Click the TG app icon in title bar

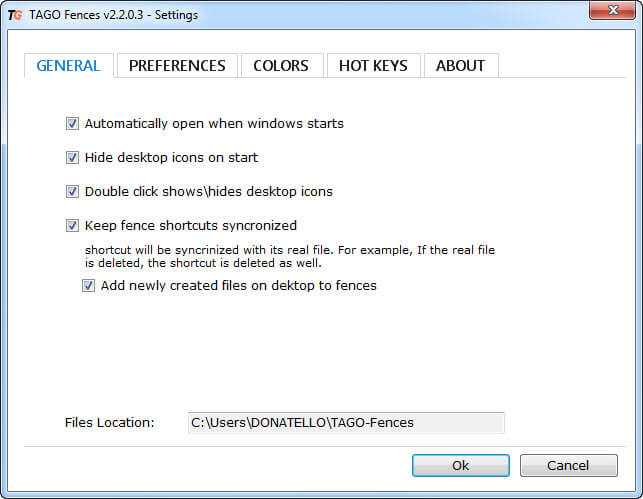[x=15, y=15]
